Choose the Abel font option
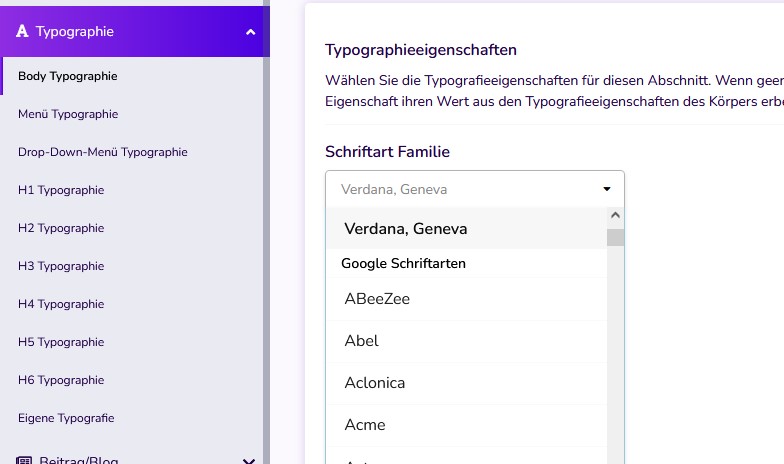Viewport: 784px width, 464px height. click(466, 341)
